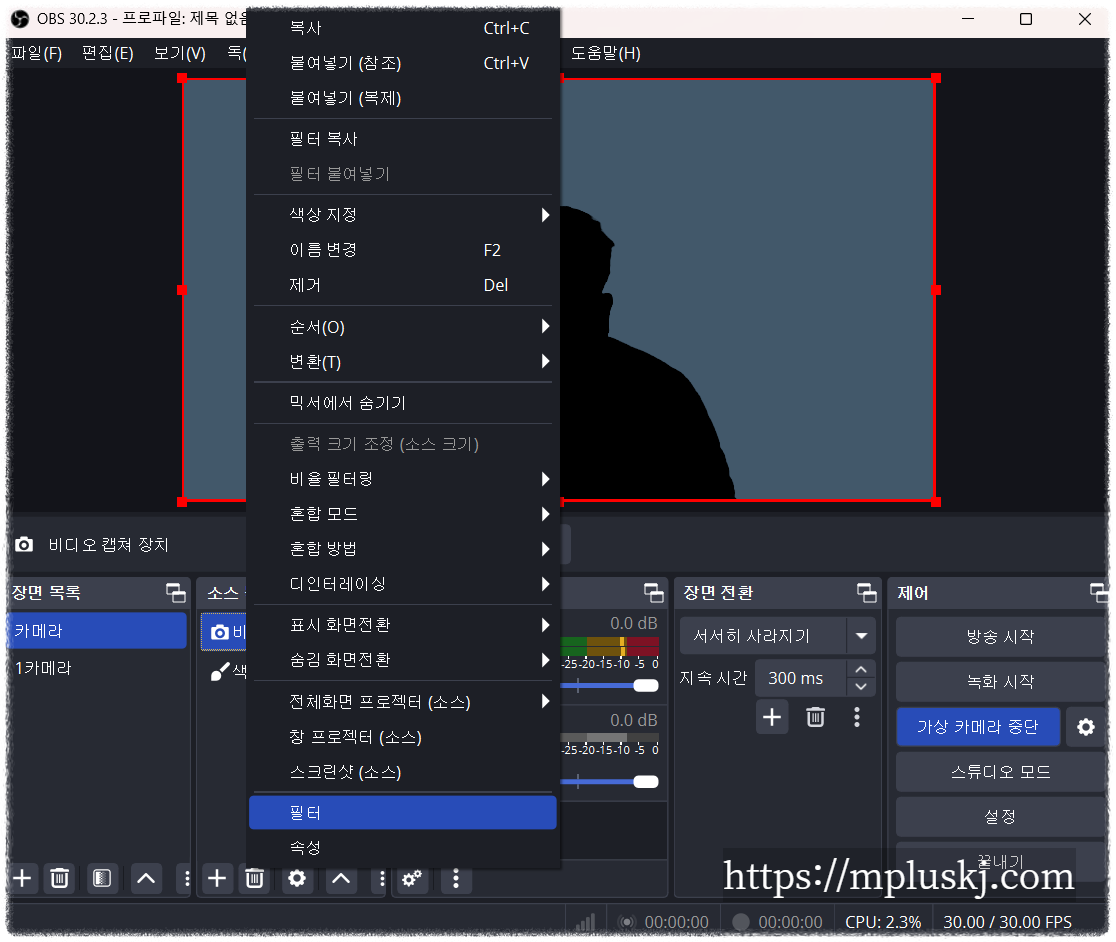This screenshot has width=1116, height=942.
Task: Select 필터 from the context menu
Action: tap(402, 813)
